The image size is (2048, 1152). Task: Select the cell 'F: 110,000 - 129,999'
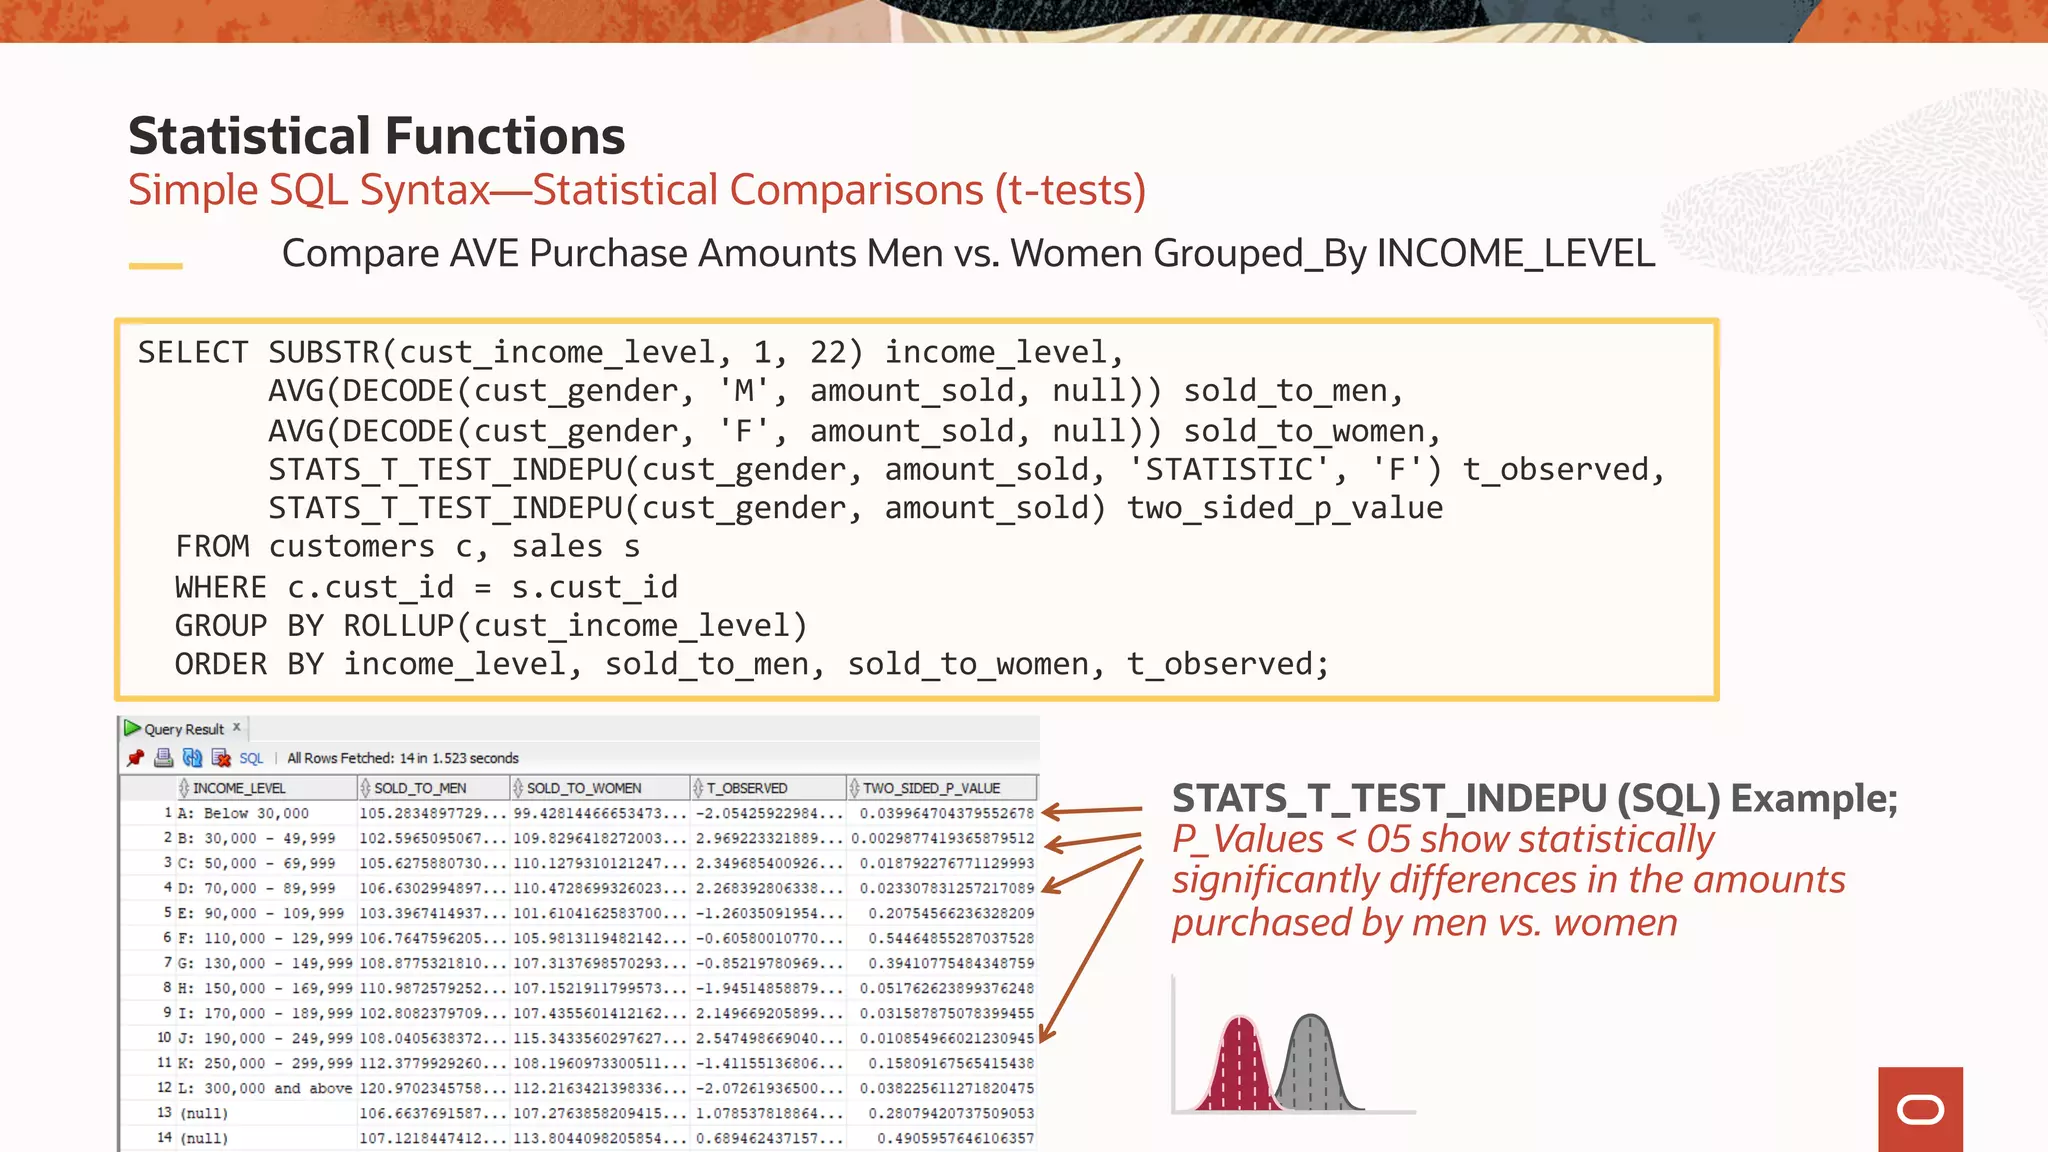click(266, 938)
